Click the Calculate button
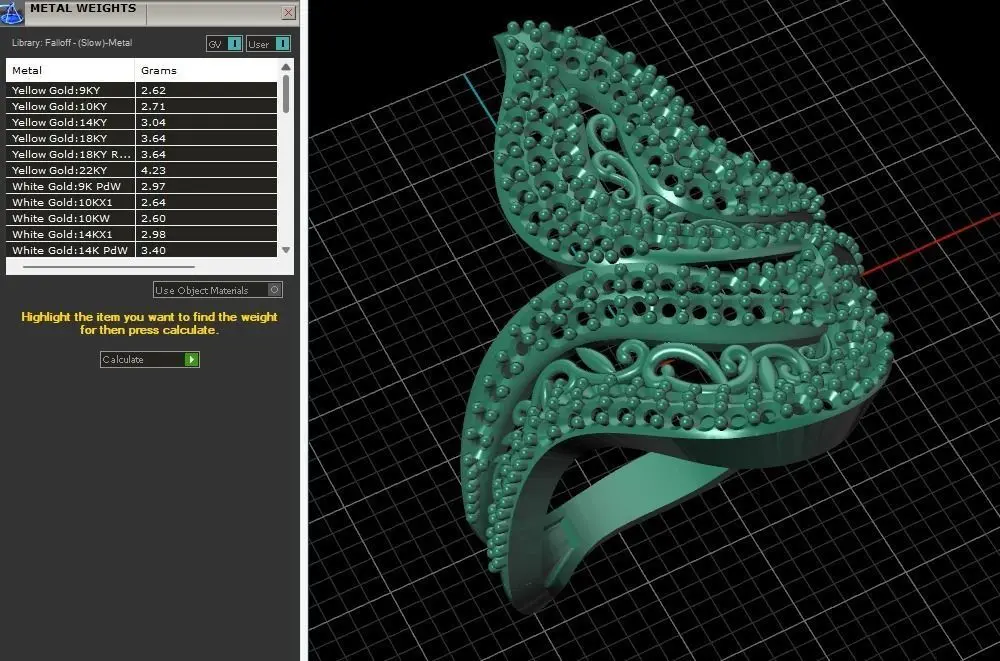The height and width of the screenshot is (661, 1000). [x=150, y=359]
